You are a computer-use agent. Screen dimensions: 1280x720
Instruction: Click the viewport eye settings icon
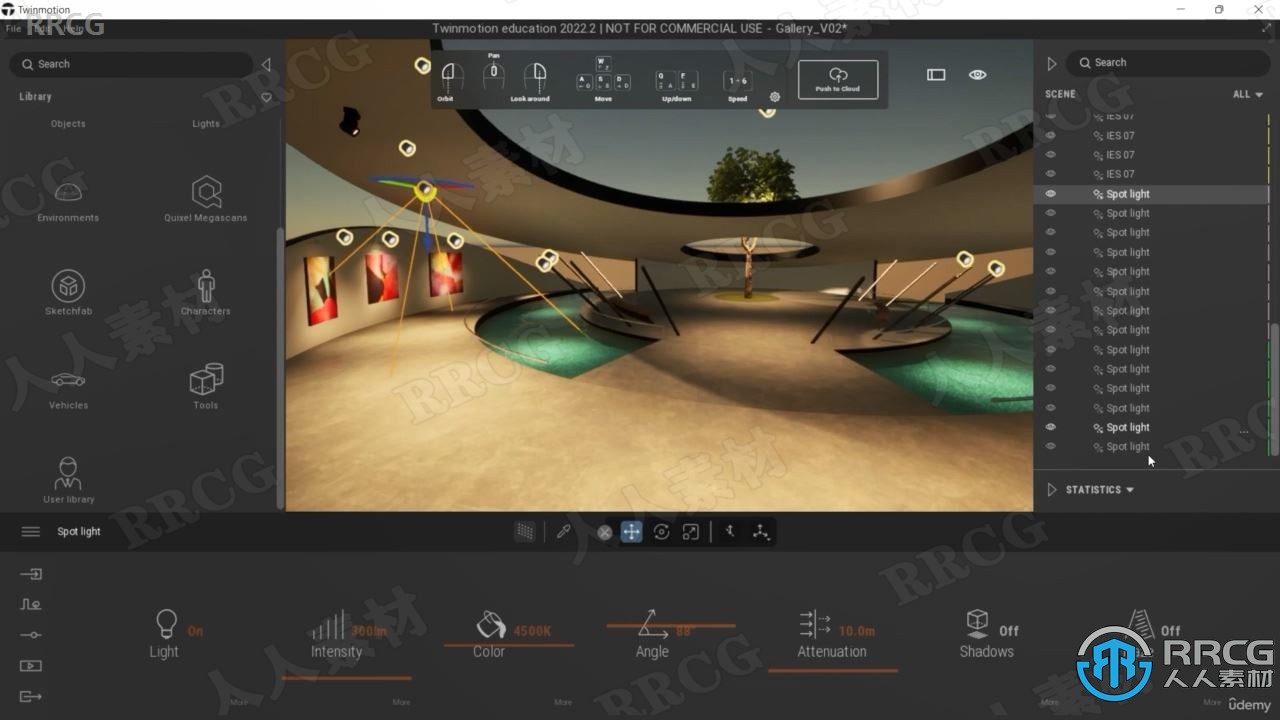pos(977,75)
